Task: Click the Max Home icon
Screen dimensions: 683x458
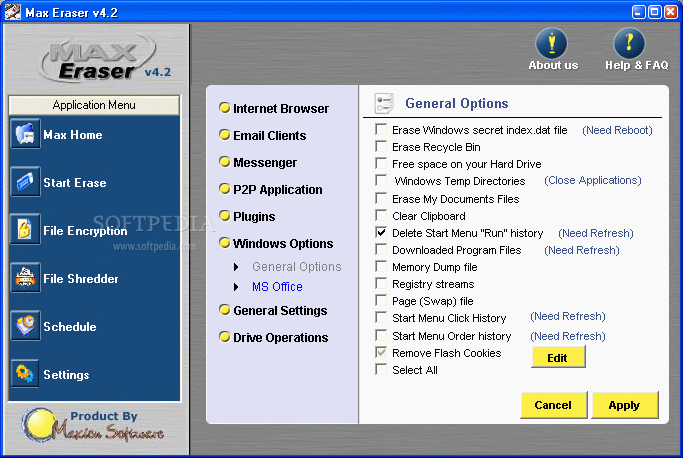Action: click(x=25, y=134)
